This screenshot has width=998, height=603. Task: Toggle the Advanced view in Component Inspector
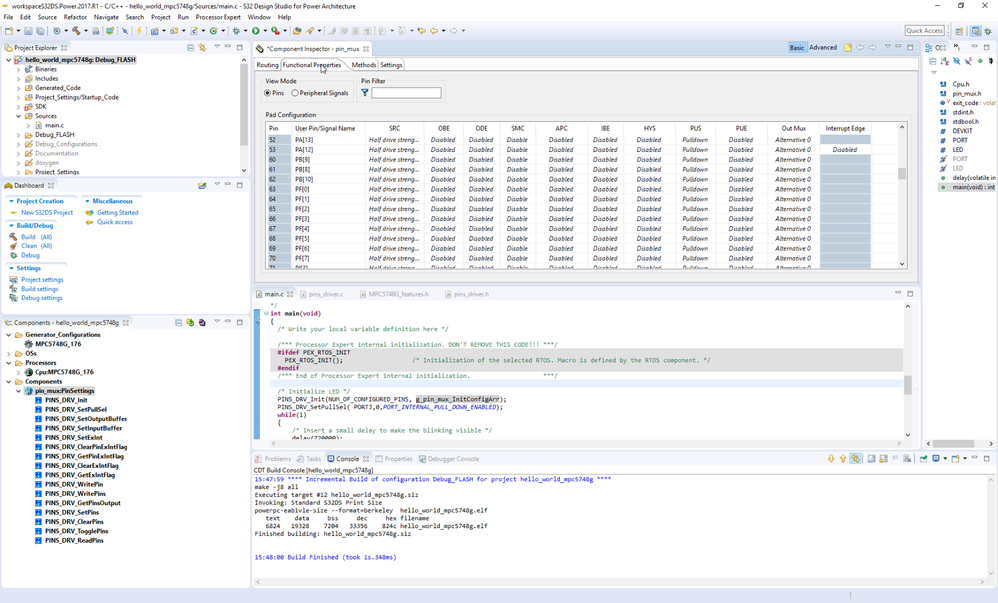823,47
